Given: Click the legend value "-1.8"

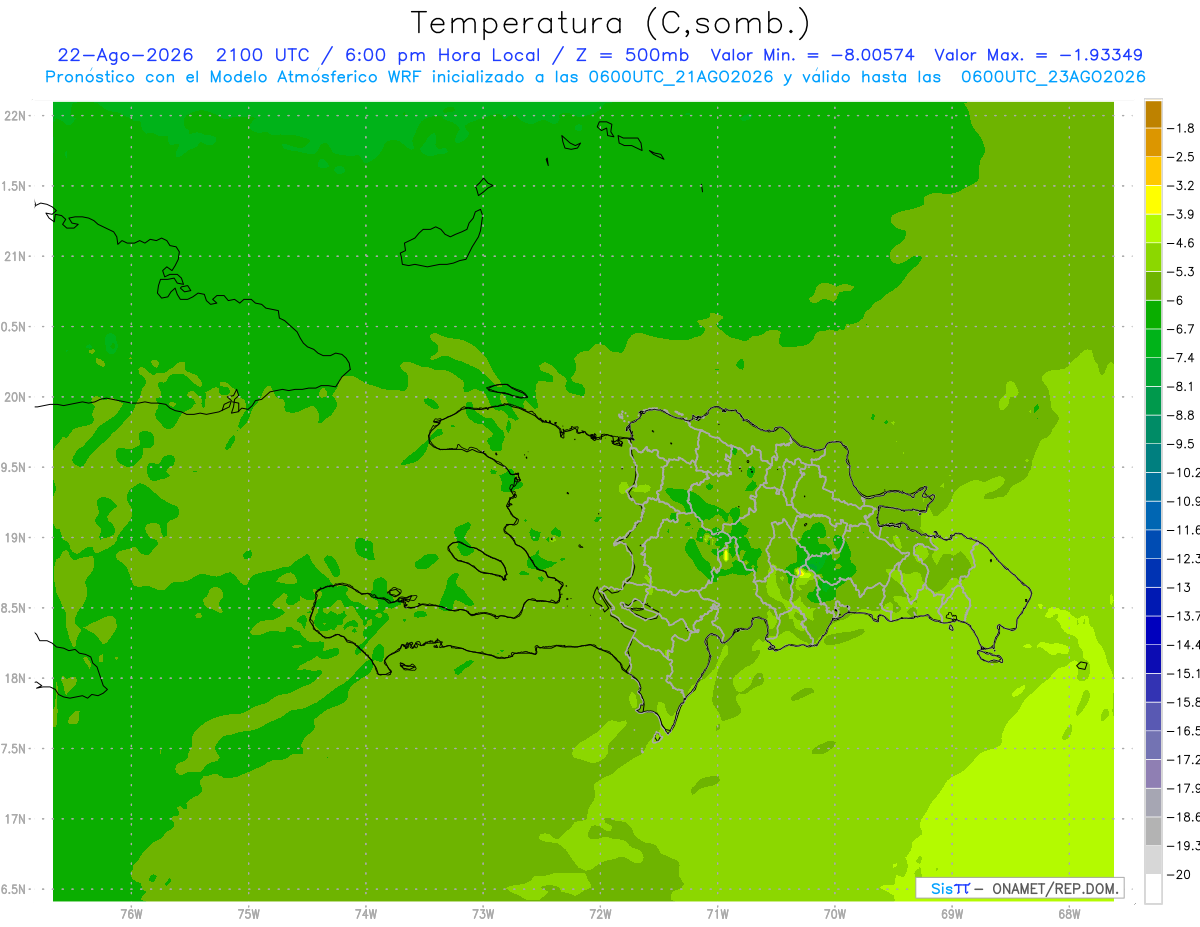Looking at the screenshot, I should coord(1181,128).
